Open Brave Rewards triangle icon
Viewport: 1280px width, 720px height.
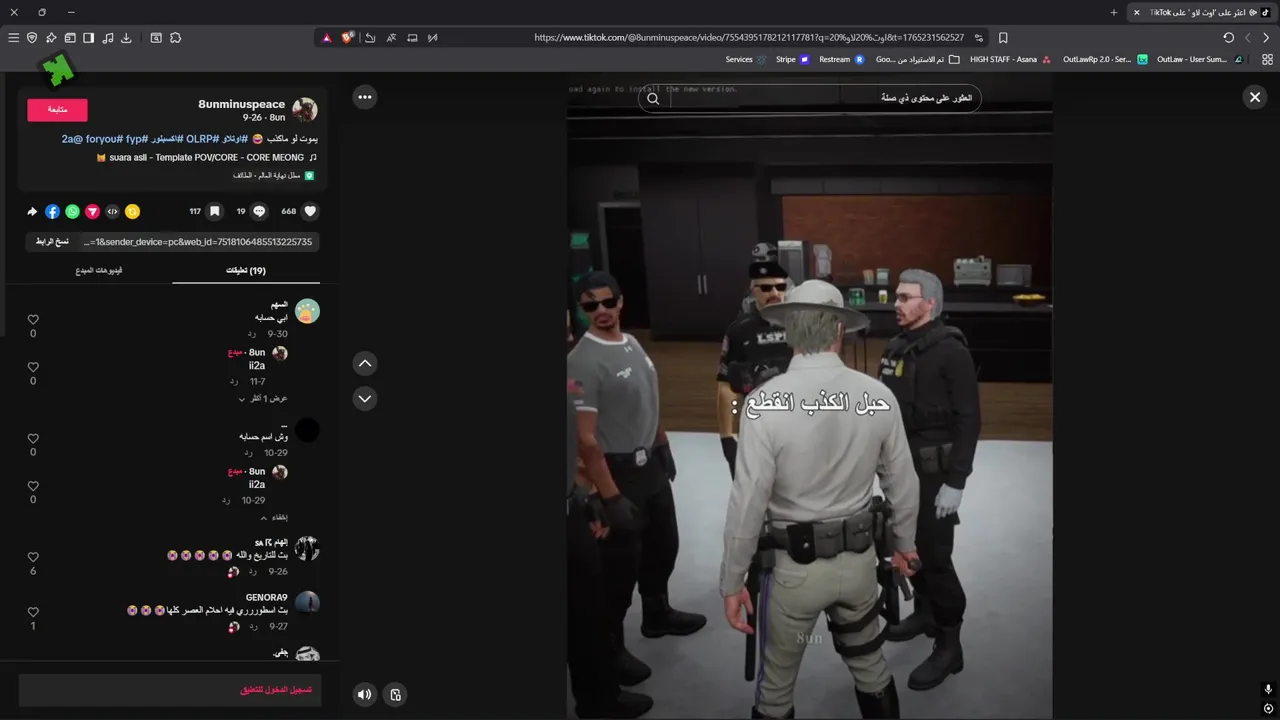point(326,38)
